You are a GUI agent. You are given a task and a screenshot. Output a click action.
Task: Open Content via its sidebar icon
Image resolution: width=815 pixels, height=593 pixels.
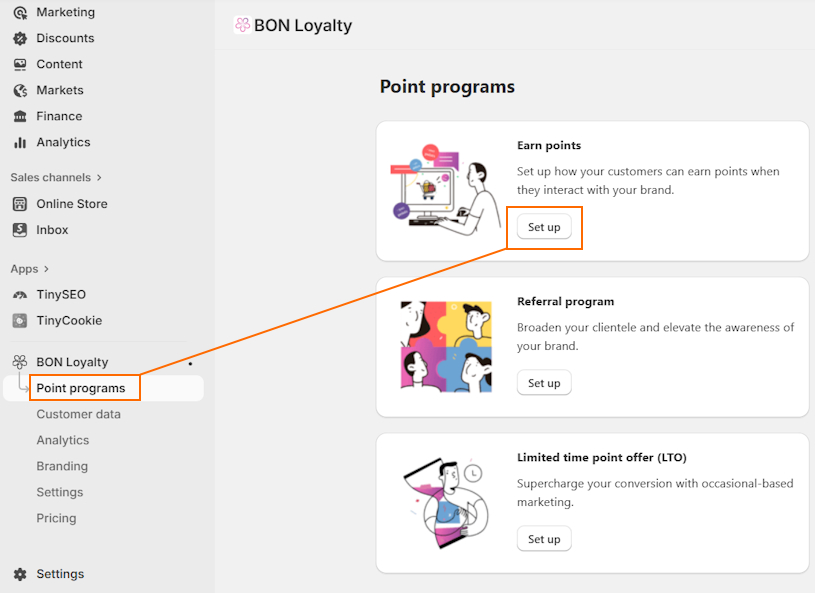coord(20,64)
